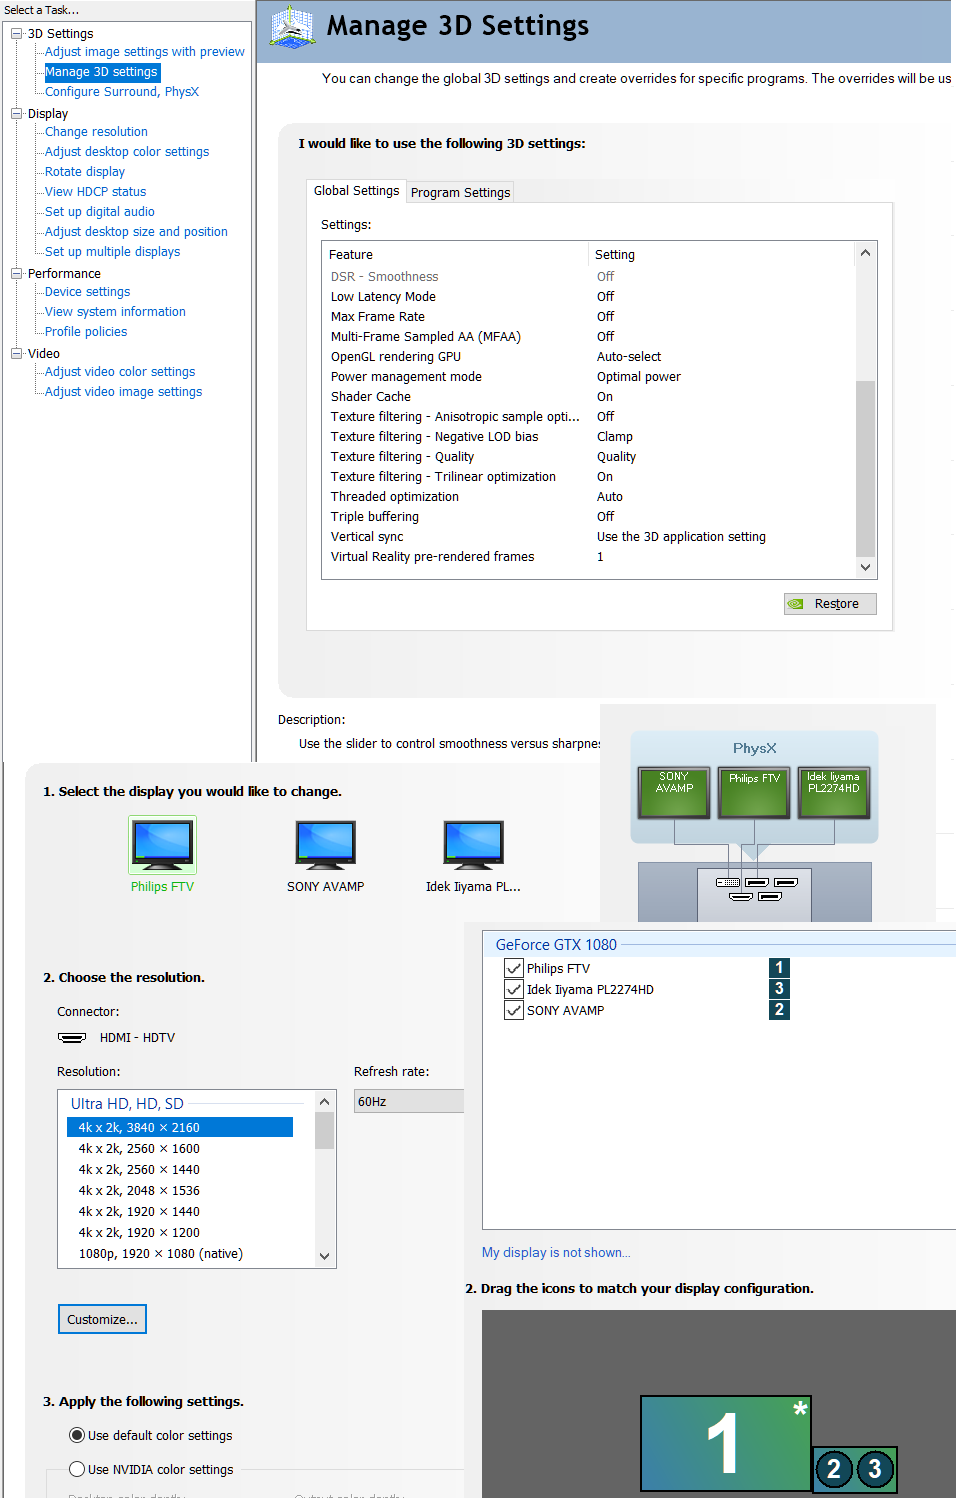Viewport: 956px width, 1498px height.
Task: Open Adjust video image settings
Action: [x=124, y=392]
